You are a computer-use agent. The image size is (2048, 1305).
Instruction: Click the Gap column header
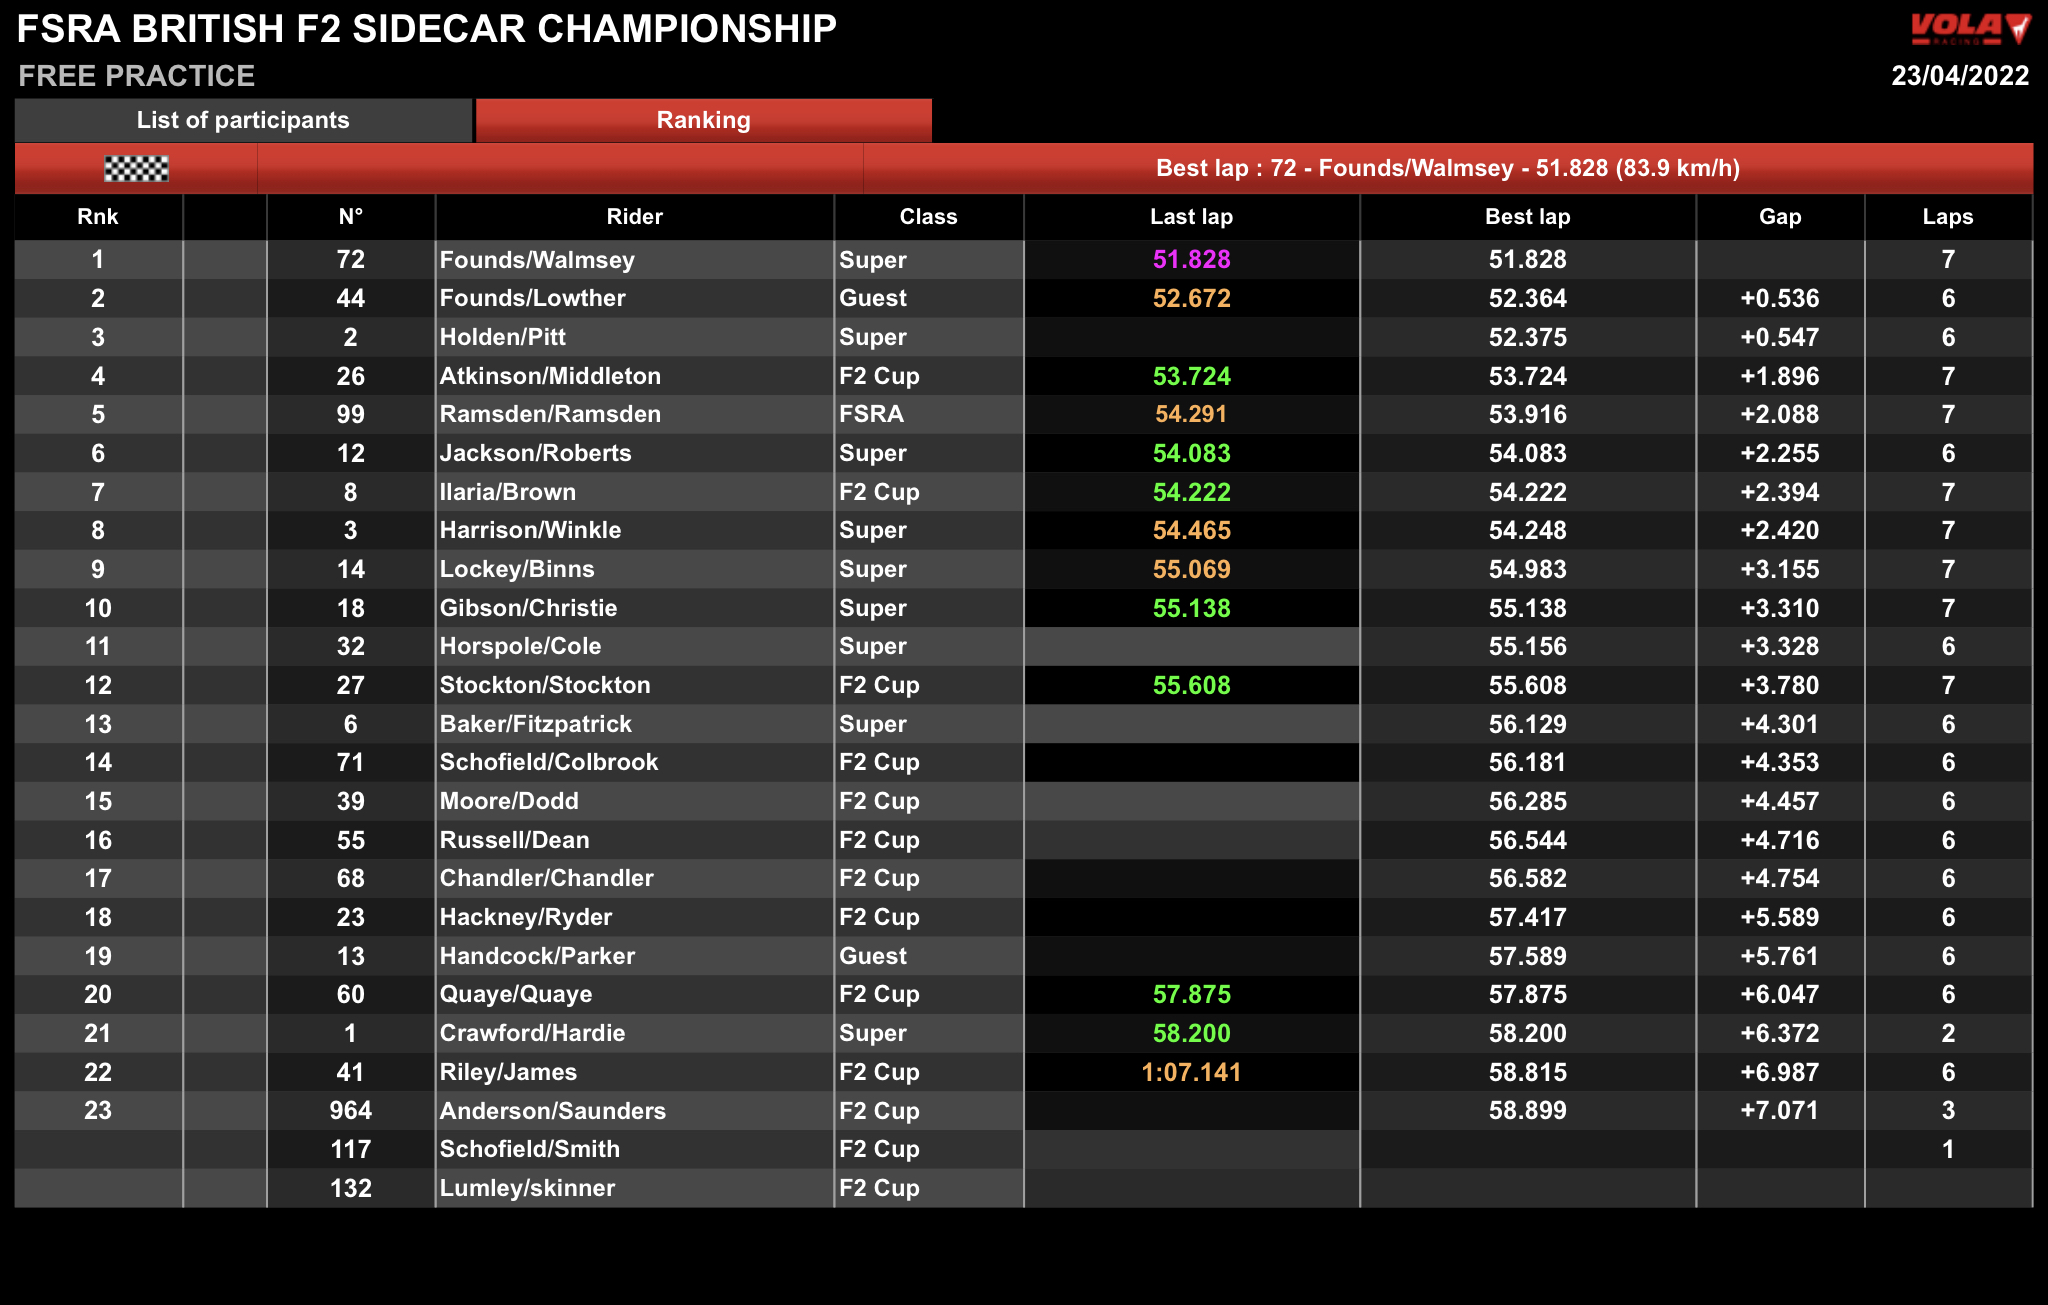click(1780, 217)
